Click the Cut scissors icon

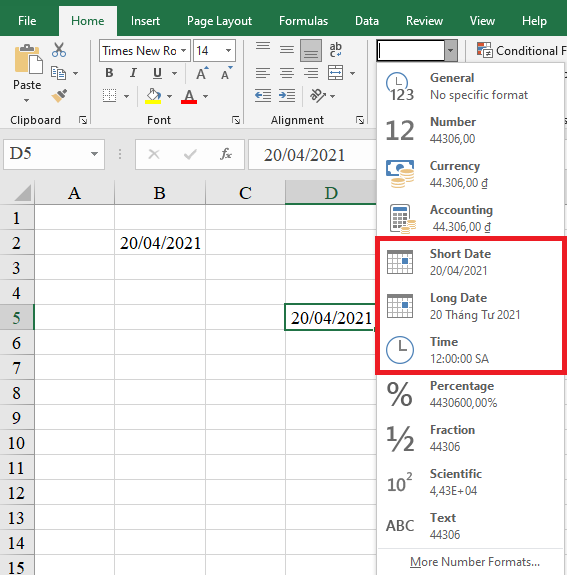59,50
